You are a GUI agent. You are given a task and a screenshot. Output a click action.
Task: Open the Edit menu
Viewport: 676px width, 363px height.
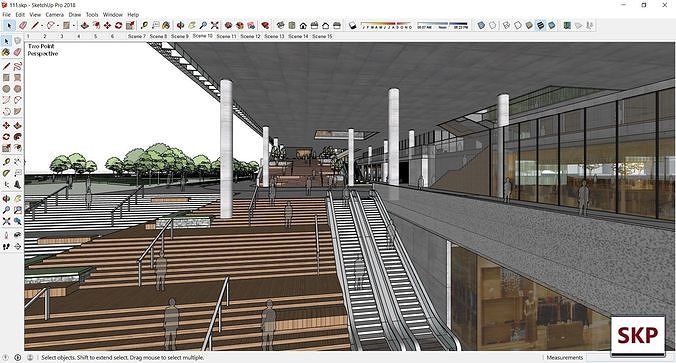pyautogui.click(x=20, y=15)
